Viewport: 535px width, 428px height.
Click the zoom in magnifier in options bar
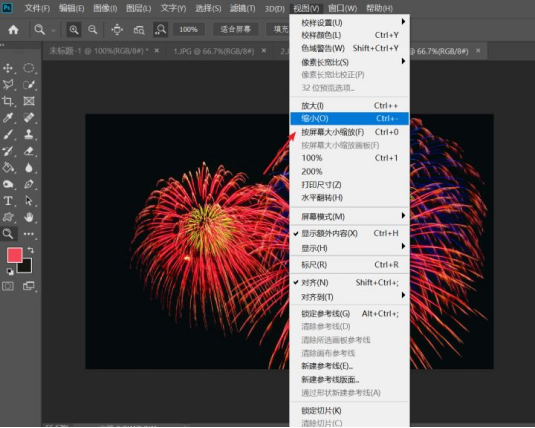click(x=74, y=30)
